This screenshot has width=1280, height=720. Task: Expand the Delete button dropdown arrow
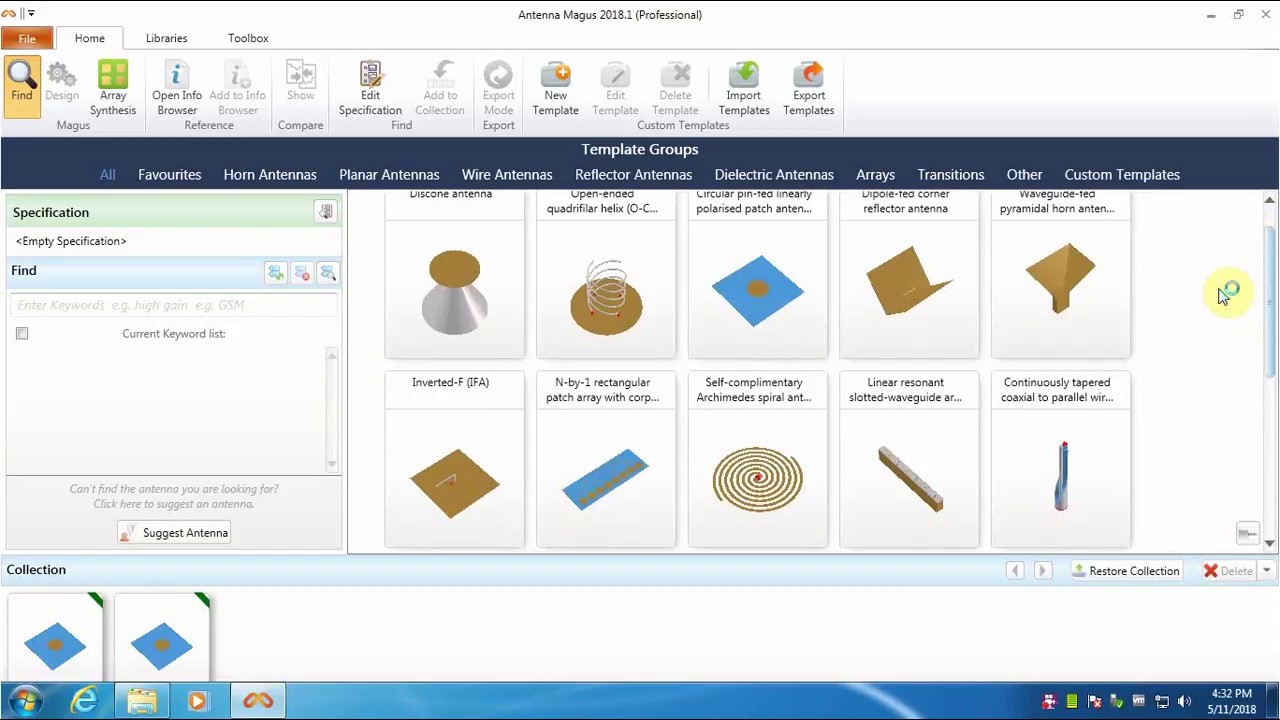(x=1266, y=571)
